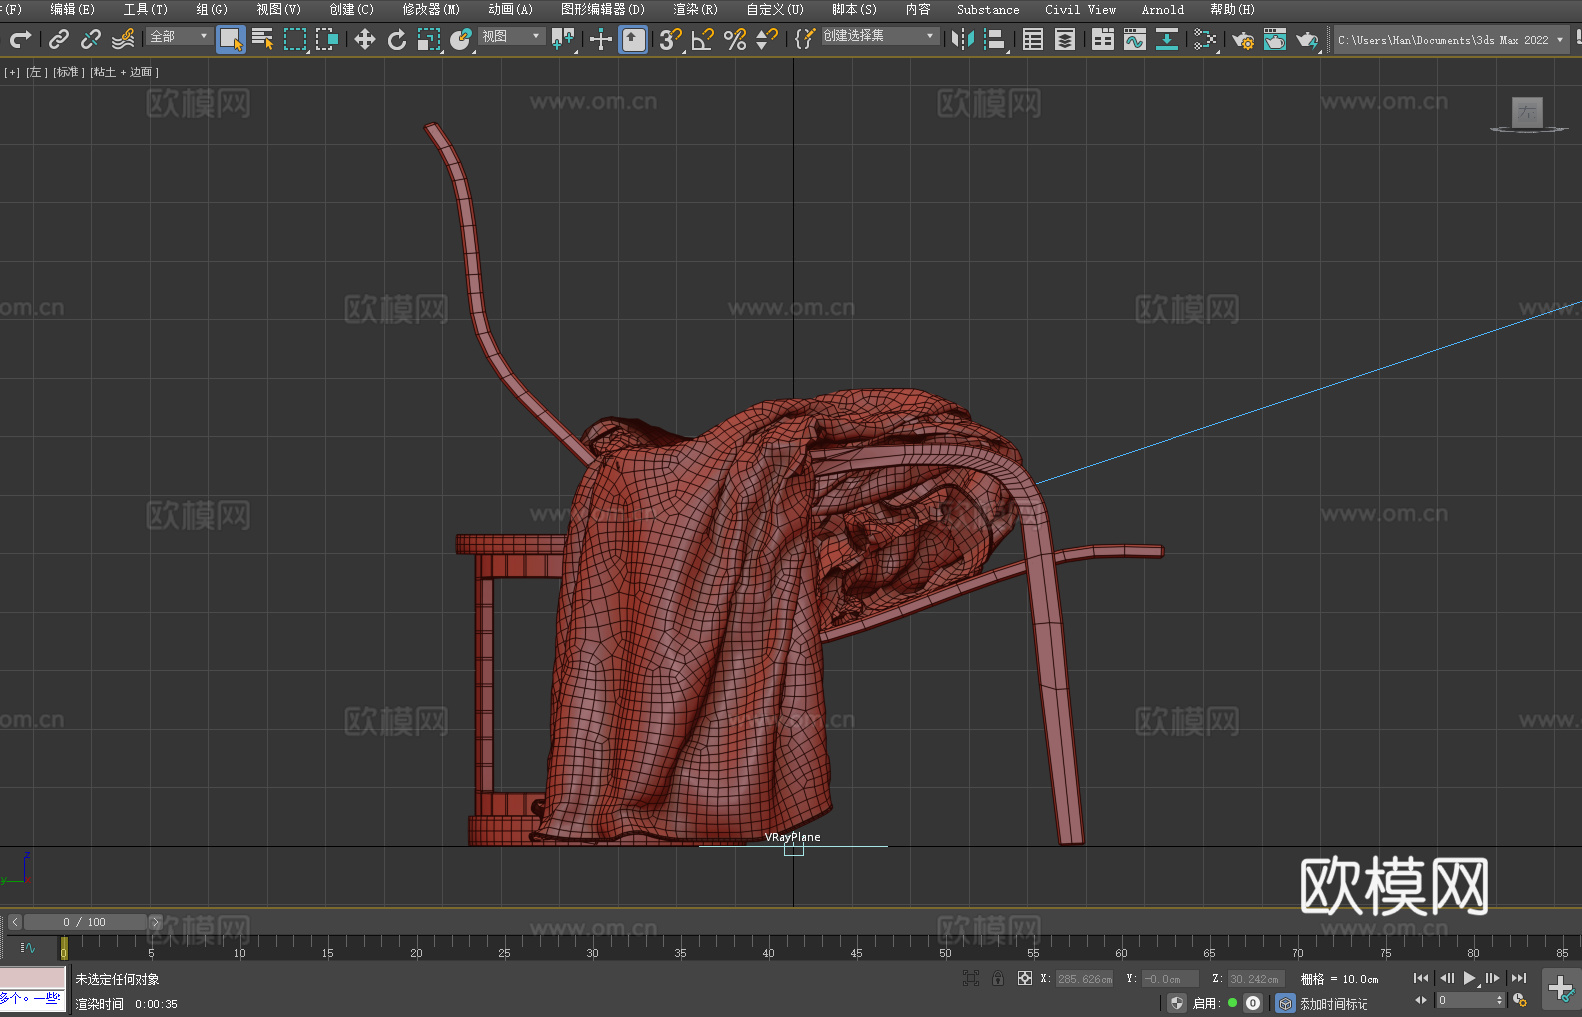Open viewport [标准] settings label menu
Viewport: 1582px width, 1017px height.
68,72
